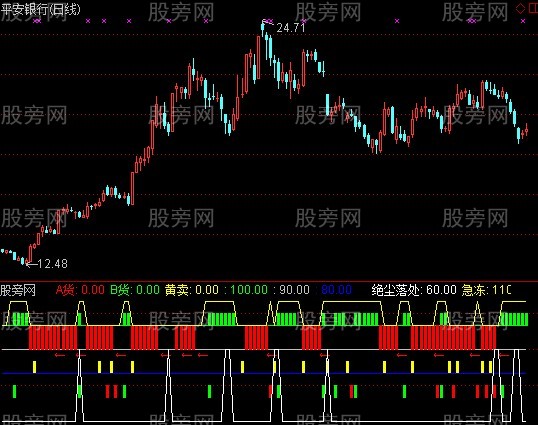538x425 pixels.
Task: Select the A货: 0.00 indicator value
Action: [x=80, y=290]
